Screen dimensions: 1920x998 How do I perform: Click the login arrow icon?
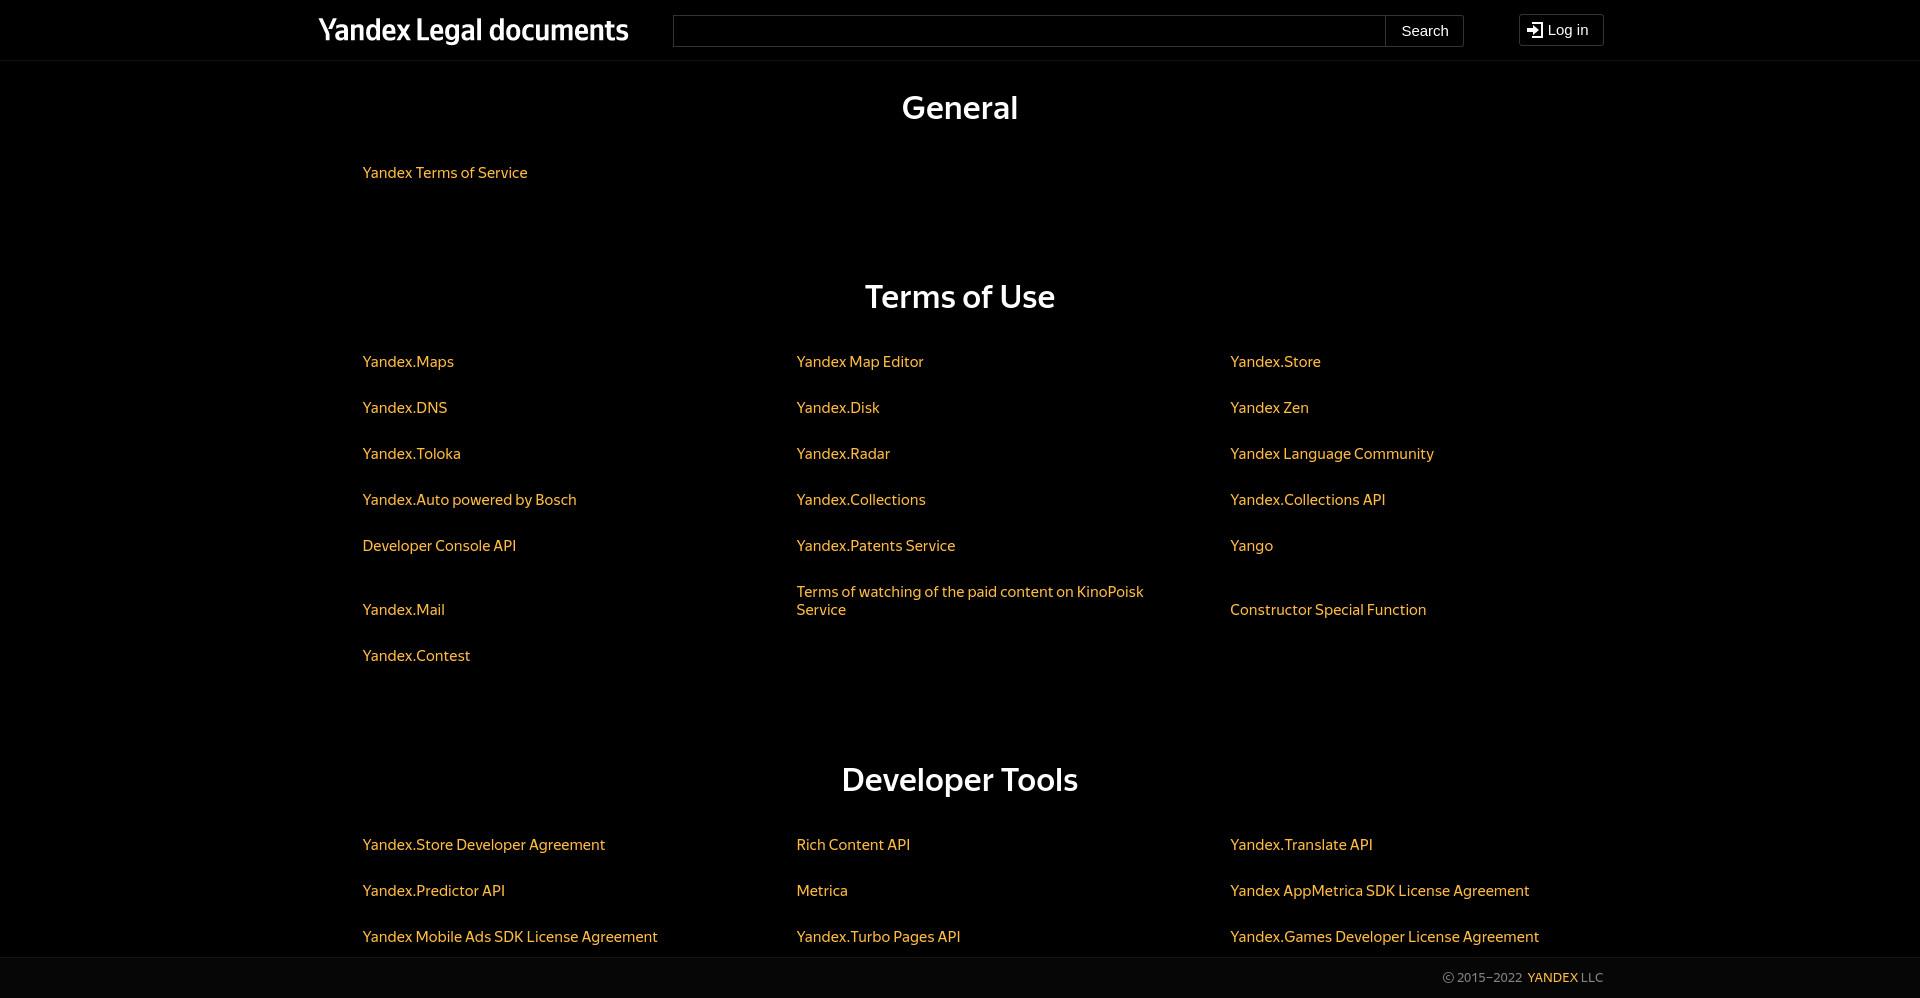click(x=1535, y=30)
